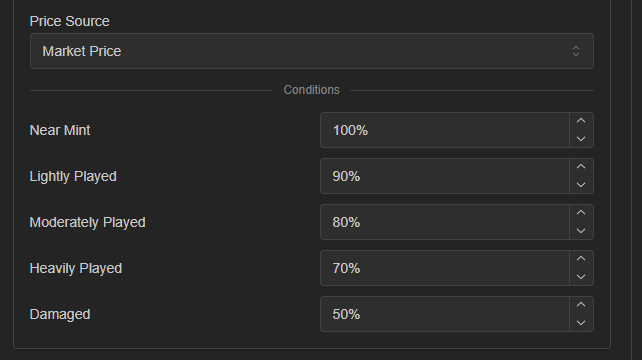Increase the Moderately Played percentage
Viewport: 642px width, 360px height.
tap(581, 213)
